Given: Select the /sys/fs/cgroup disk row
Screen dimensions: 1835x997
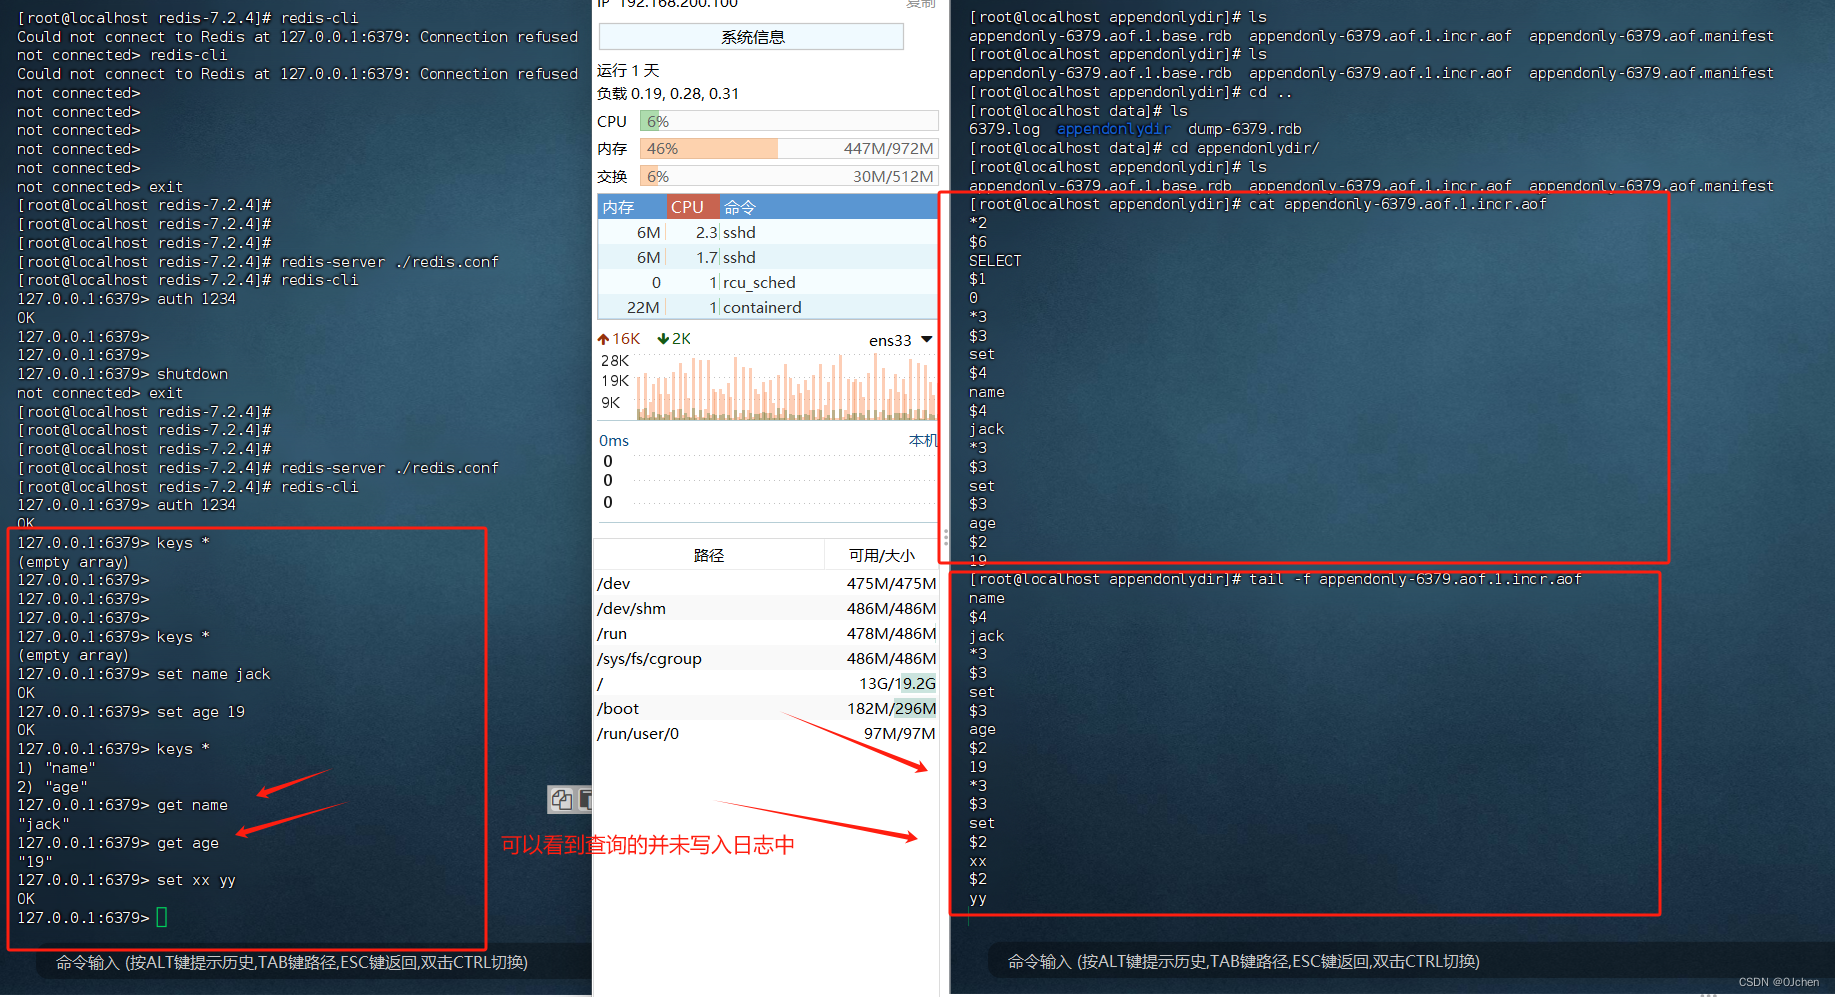Looking at the screenshot, I should 767,658.
